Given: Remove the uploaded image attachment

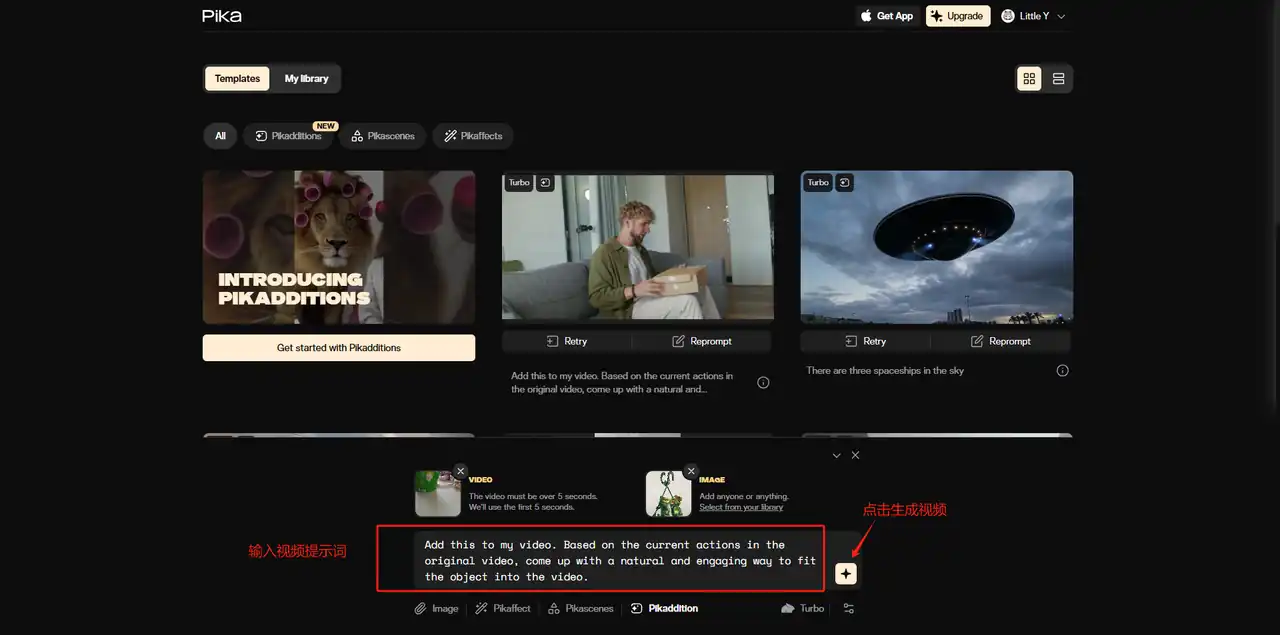Looking at the screenshot, I should point(690,471).
